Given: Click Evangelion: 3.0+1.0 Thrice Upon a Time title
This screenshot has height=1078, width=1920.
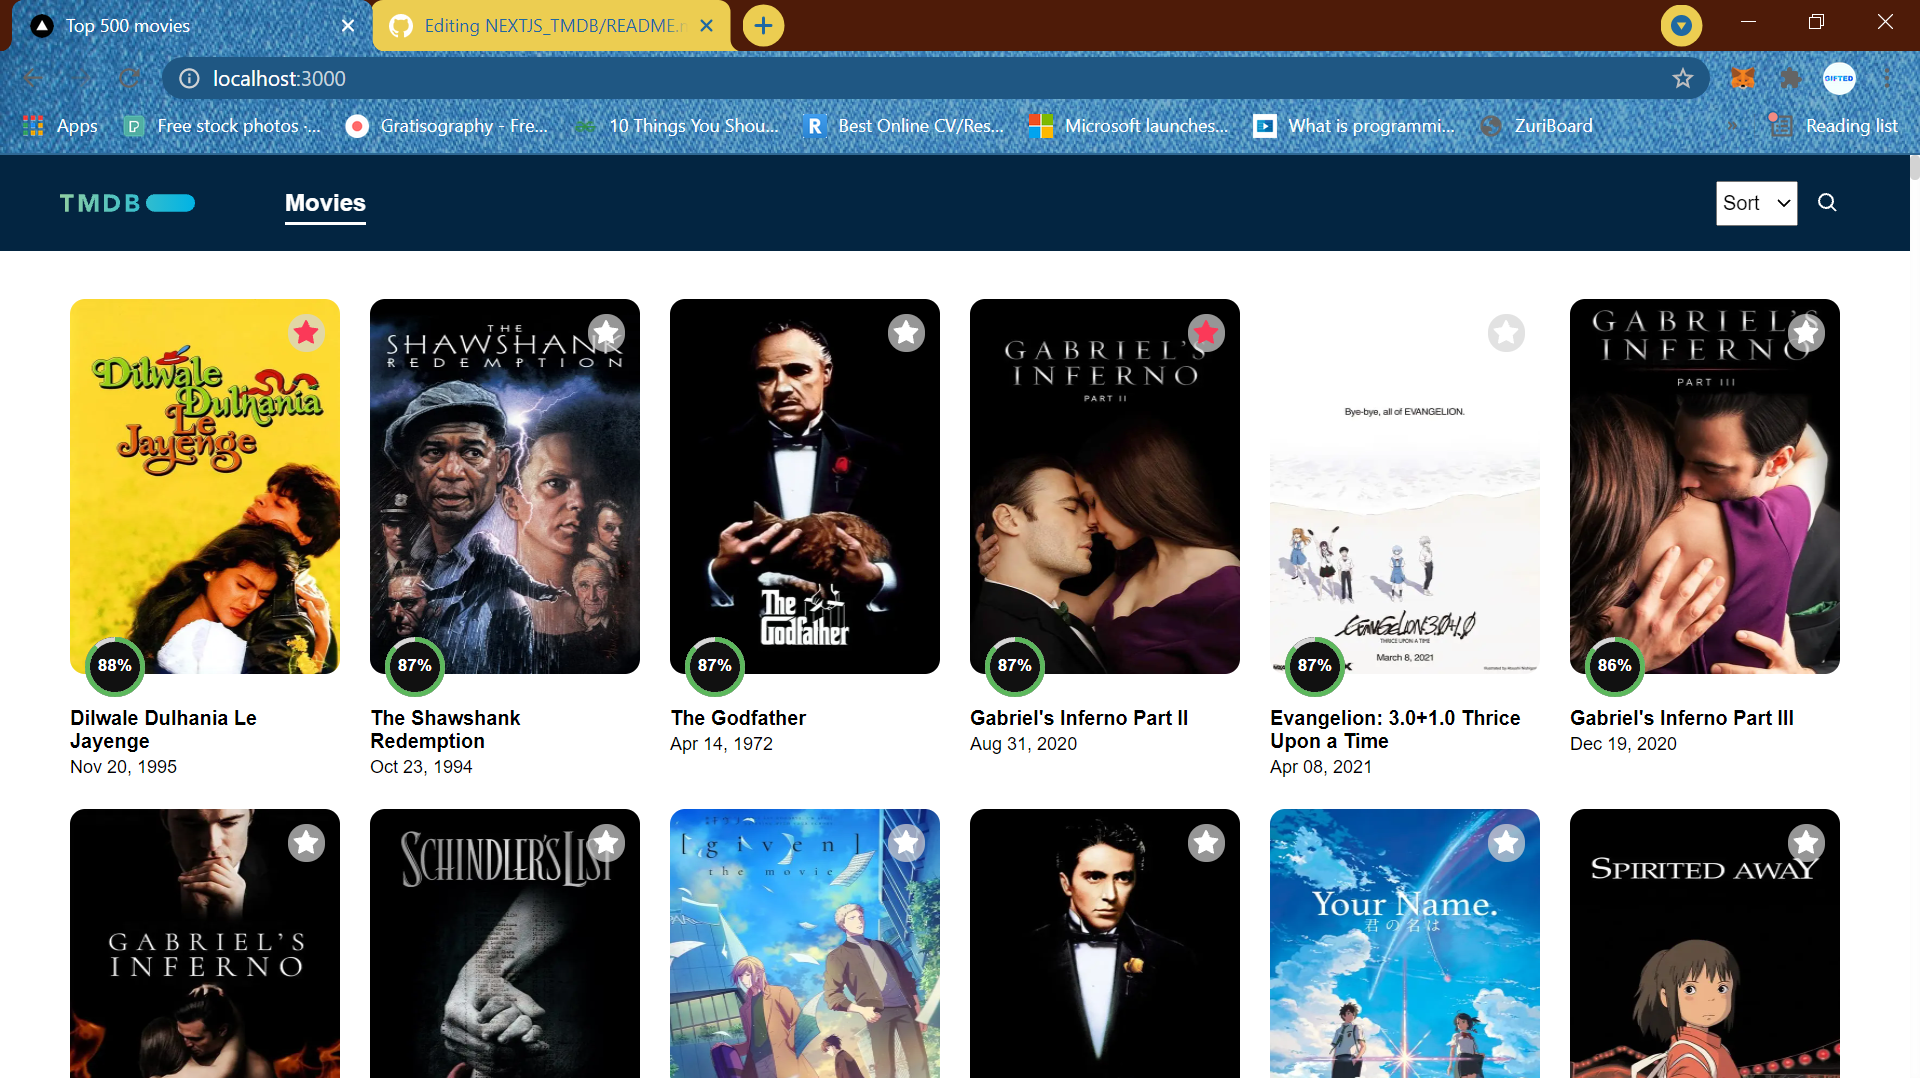Looking at the screenshot, I should [x=1395, y=730].
